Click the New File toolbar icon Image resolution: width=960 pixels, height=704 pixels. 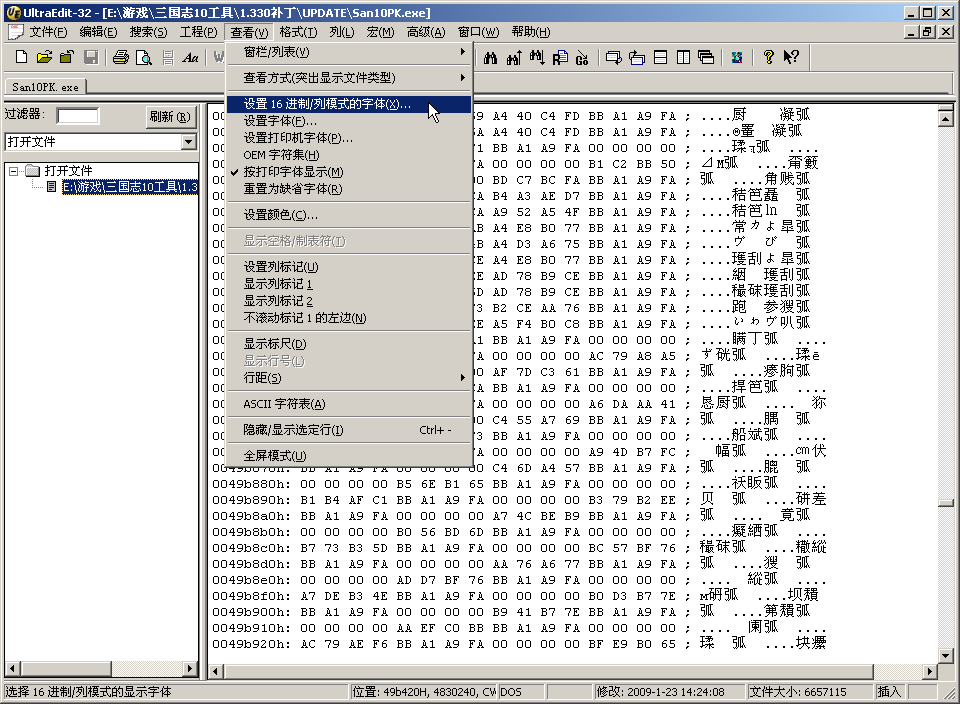tap(21, 58)
